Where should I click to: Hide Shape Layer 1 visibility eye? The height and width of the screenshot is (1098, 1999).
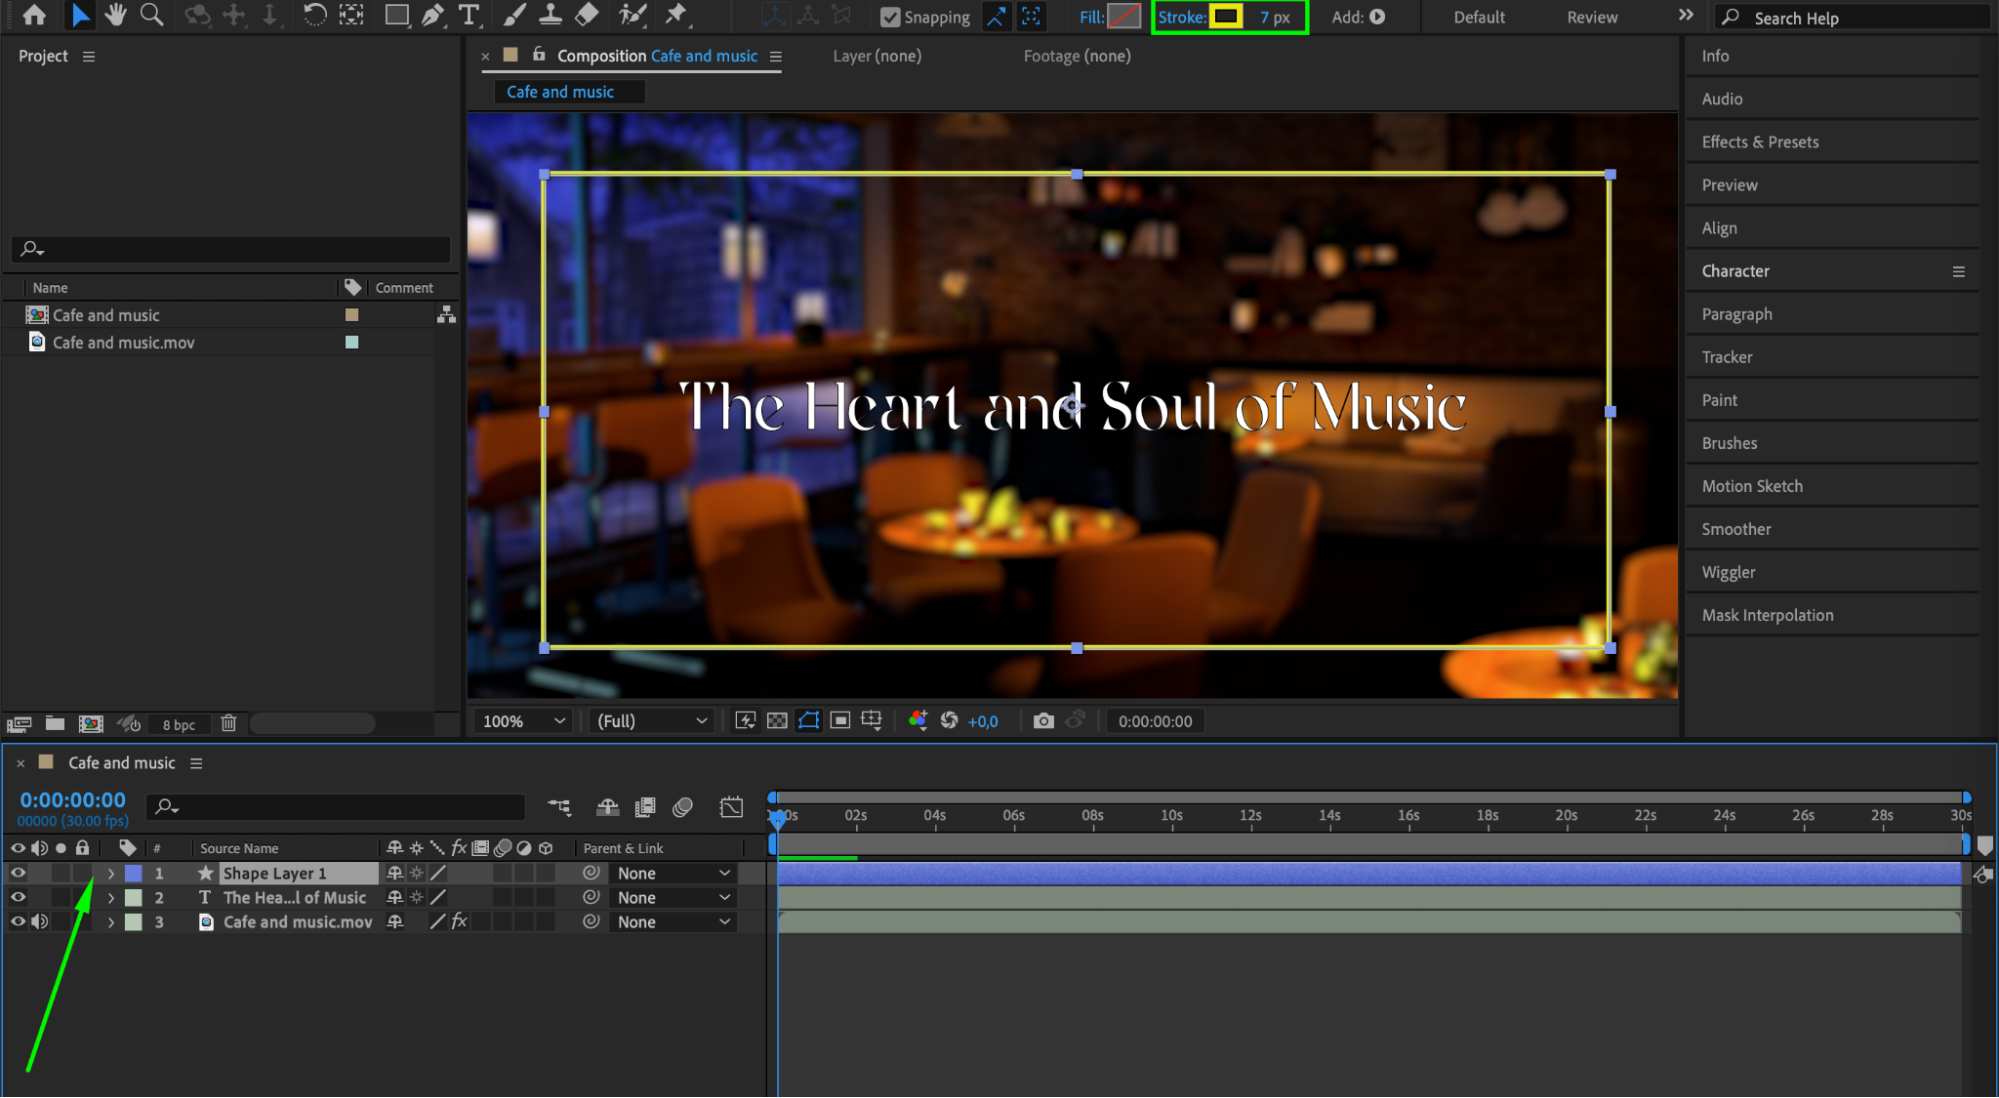click(x=18, y=873)
